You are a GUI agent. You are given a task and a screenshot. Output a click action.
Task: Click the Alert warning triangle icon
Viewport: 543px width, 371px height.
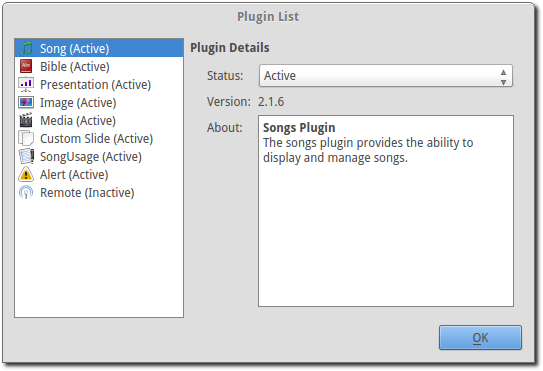tap(26, 174)
